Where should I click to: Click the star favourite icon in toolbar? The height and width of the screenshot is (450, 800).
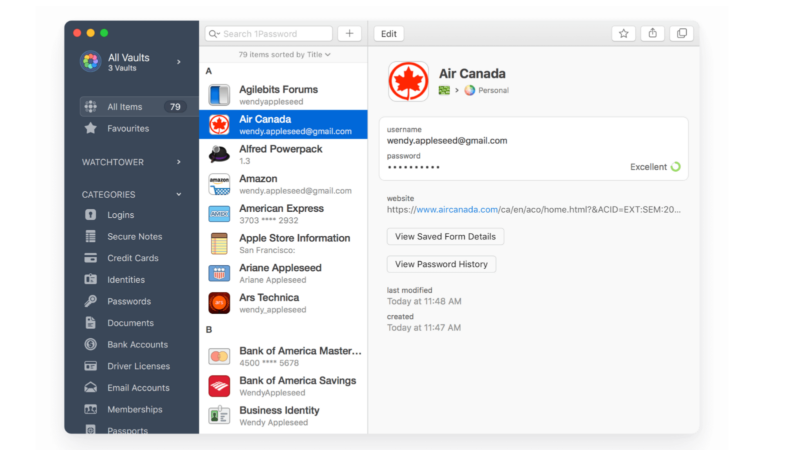624,33
